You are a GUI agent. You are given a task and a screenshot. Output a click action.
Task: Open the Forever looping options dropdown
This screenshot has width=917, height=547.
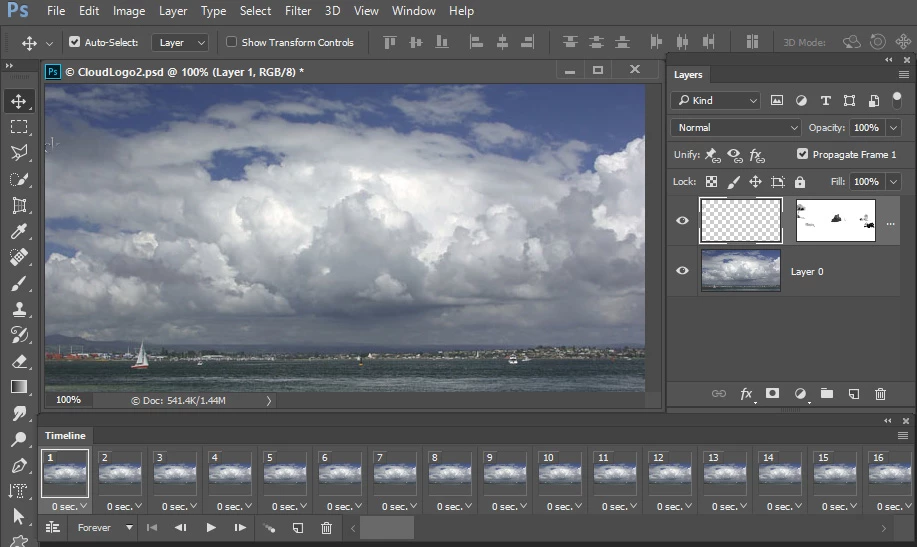[x=105, y=528]
